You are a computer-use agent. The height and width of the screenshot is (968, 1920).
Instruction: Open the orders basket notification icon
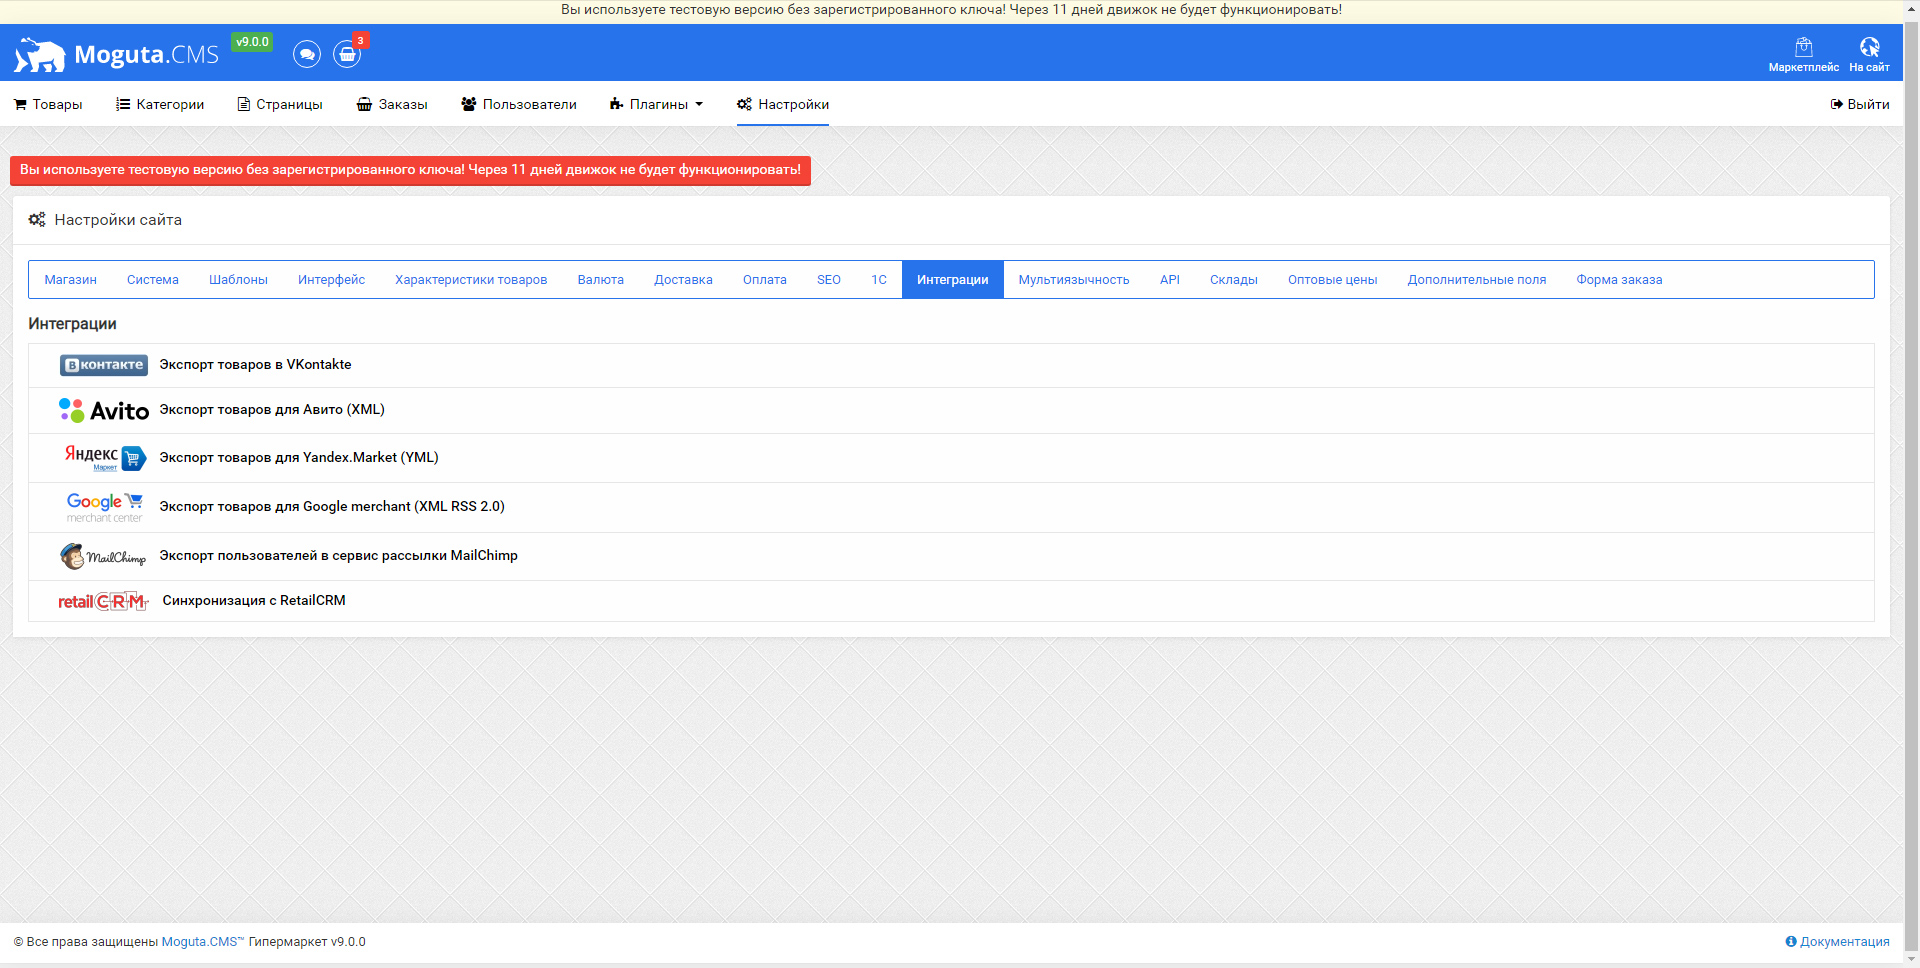pyautogui.click(x=347, y=54)
